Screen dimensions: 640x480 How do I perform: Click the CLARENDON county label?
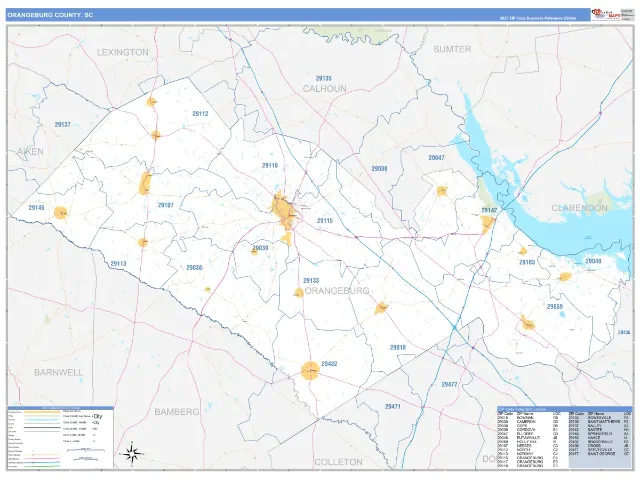(x=579, y=208)
